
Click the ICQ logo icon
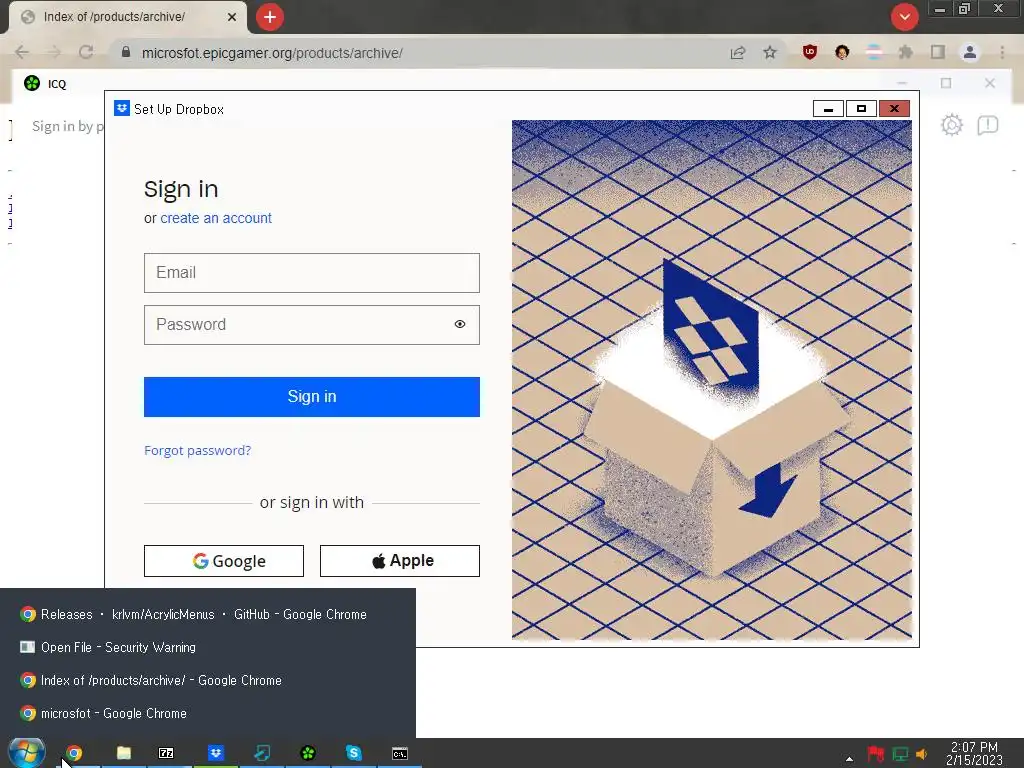(31, 83)
